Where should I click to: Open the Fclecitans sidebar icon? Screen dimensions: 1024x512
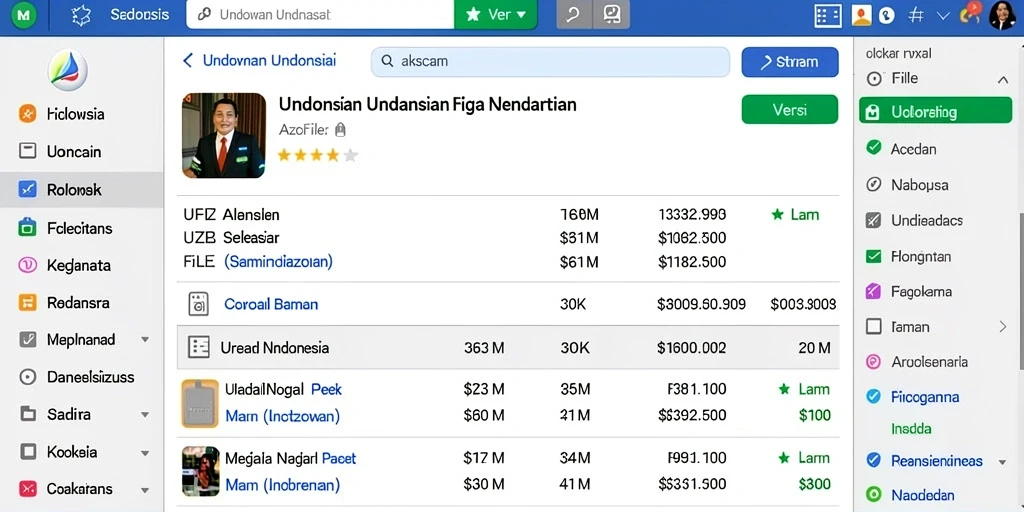click(27, 228)
